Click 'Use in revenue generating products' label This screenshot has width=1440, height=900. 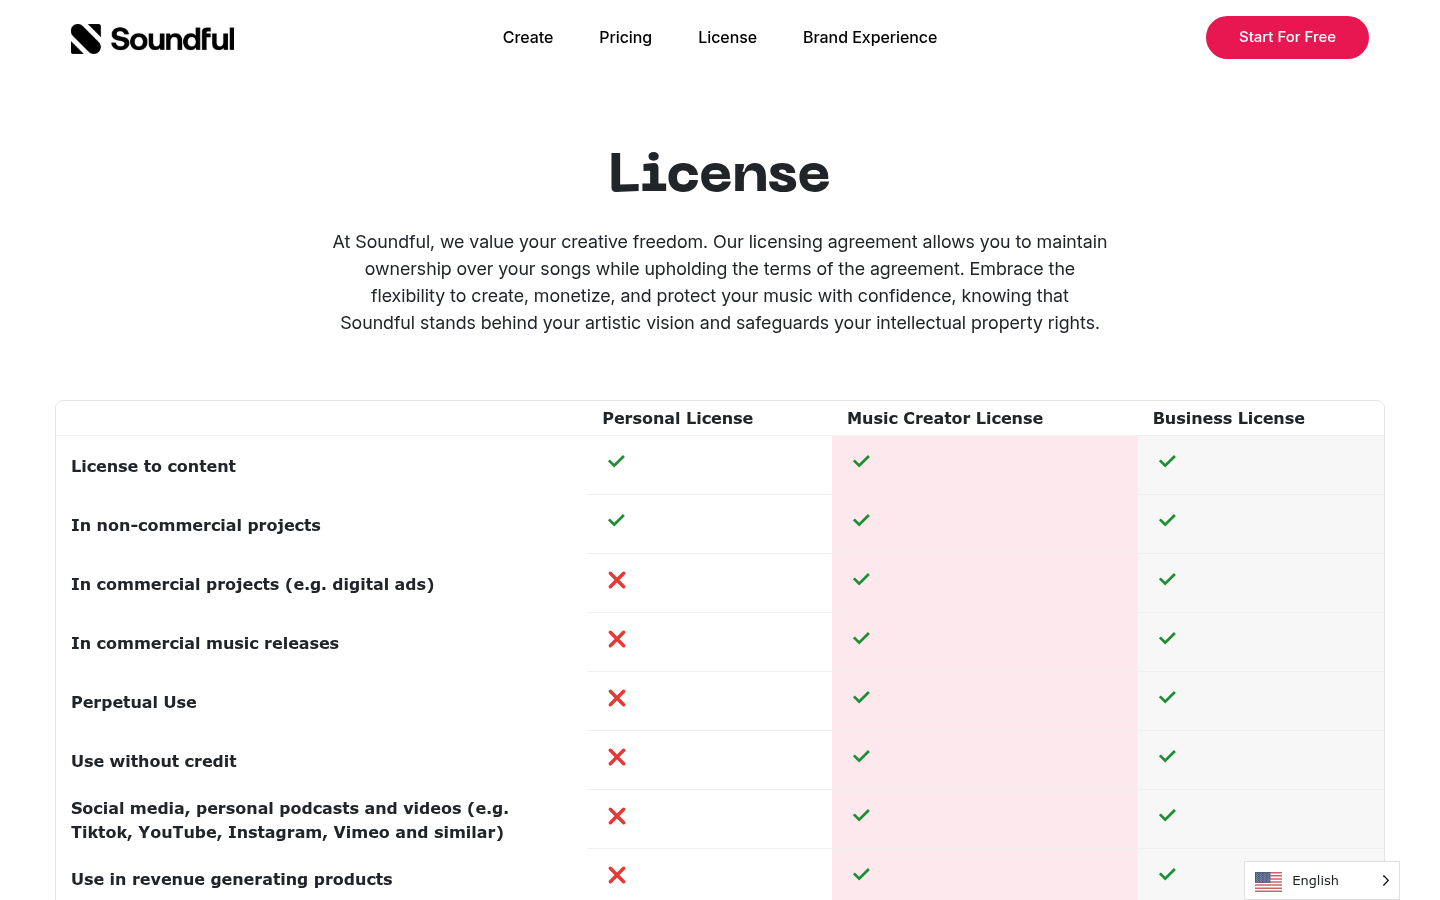(x=232, y=879)
